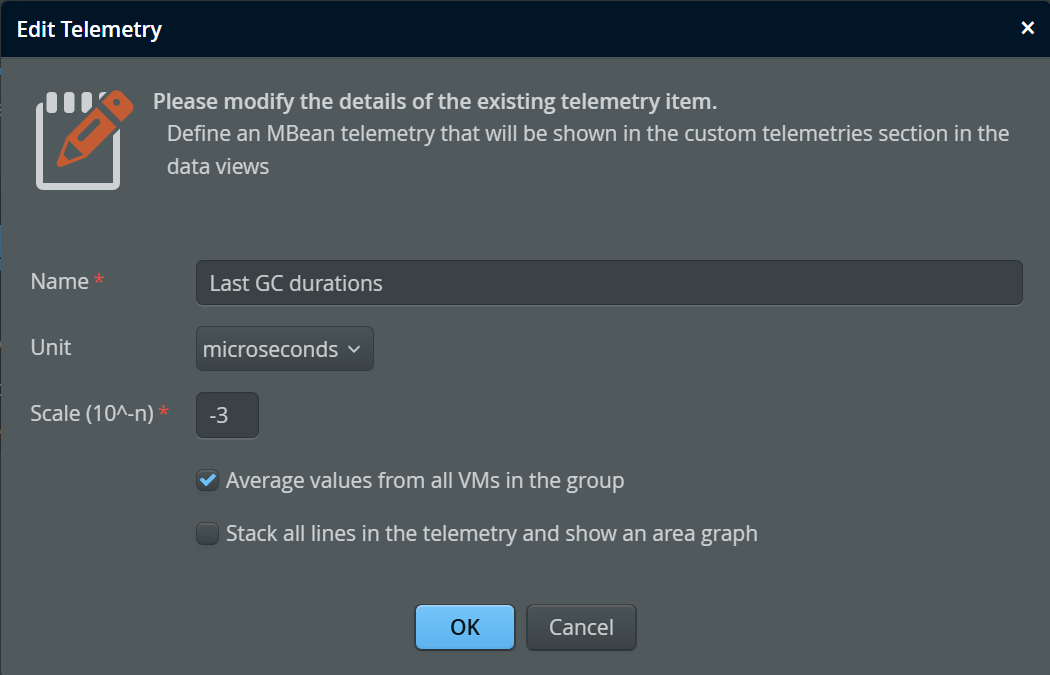Click the red asterisk beside Scale
This screenshot has width=1050, height=675.
coord(163,413)
